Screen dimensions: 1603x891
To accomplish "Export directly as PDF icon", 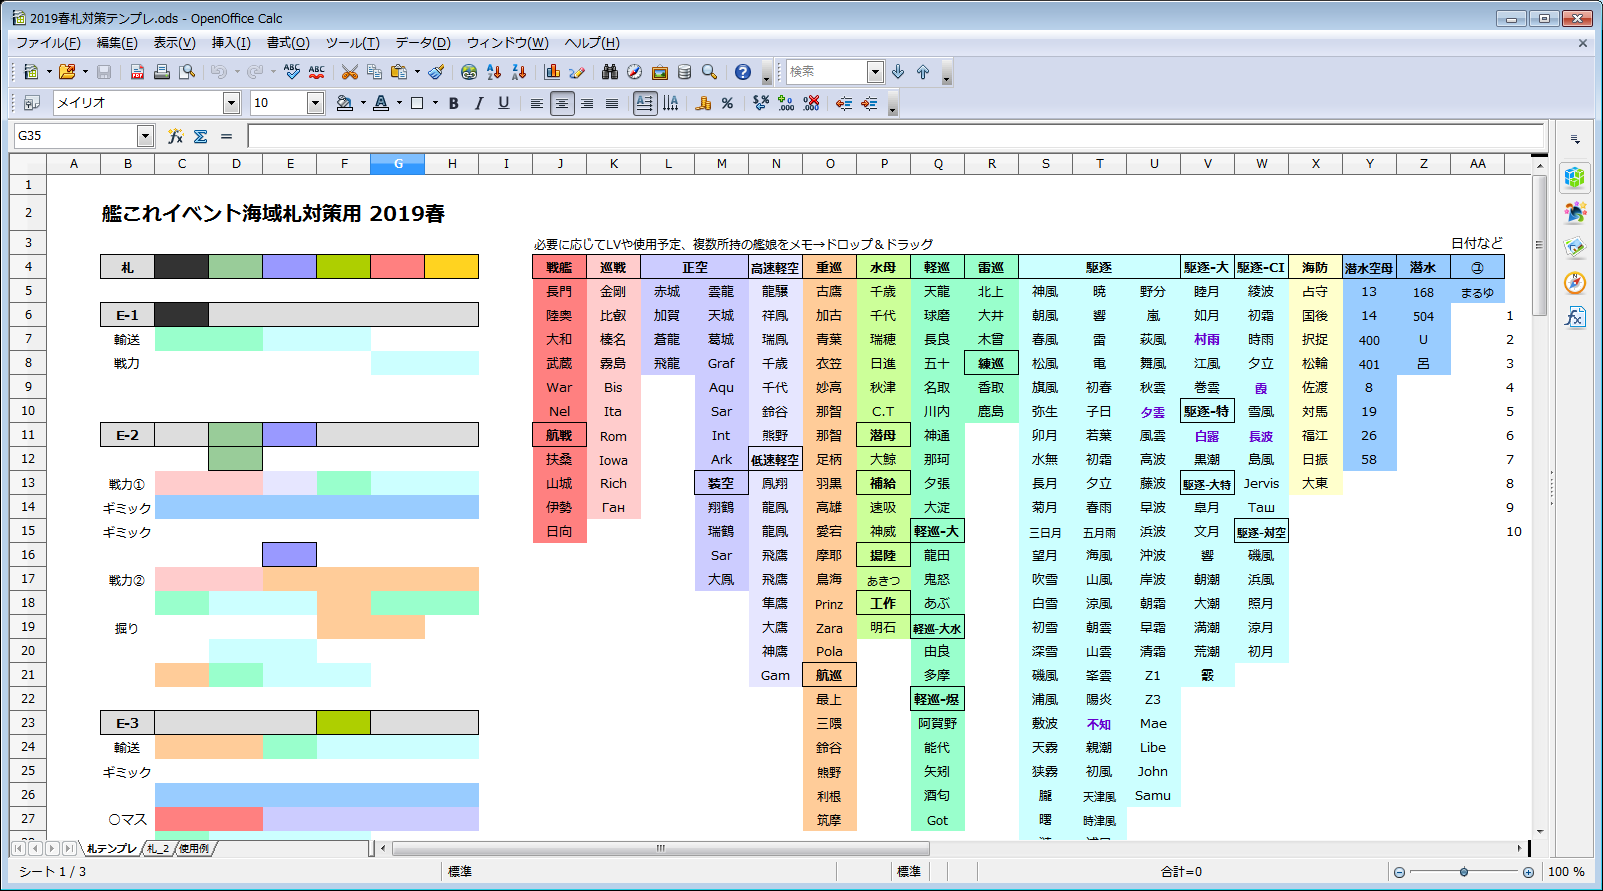I will click(x=137, y=72).
